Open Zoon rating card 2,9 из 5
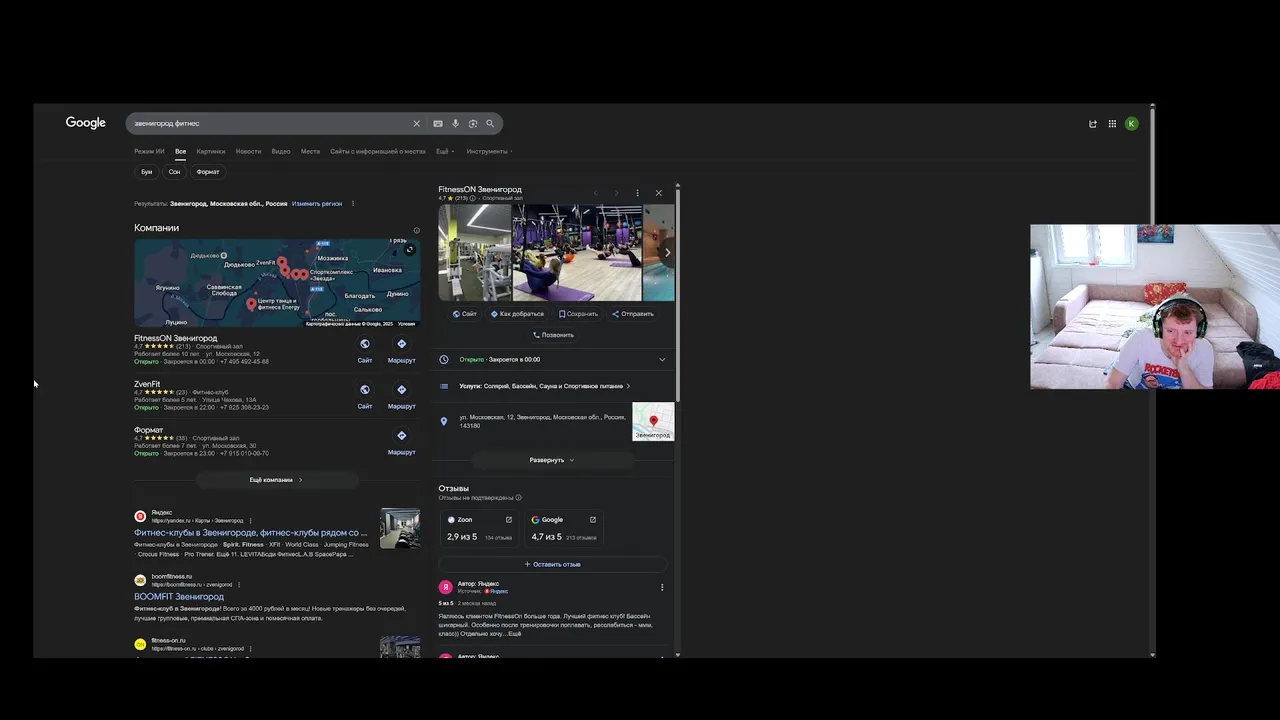This screenshot has width=1280, height=720. click(479, 529)
